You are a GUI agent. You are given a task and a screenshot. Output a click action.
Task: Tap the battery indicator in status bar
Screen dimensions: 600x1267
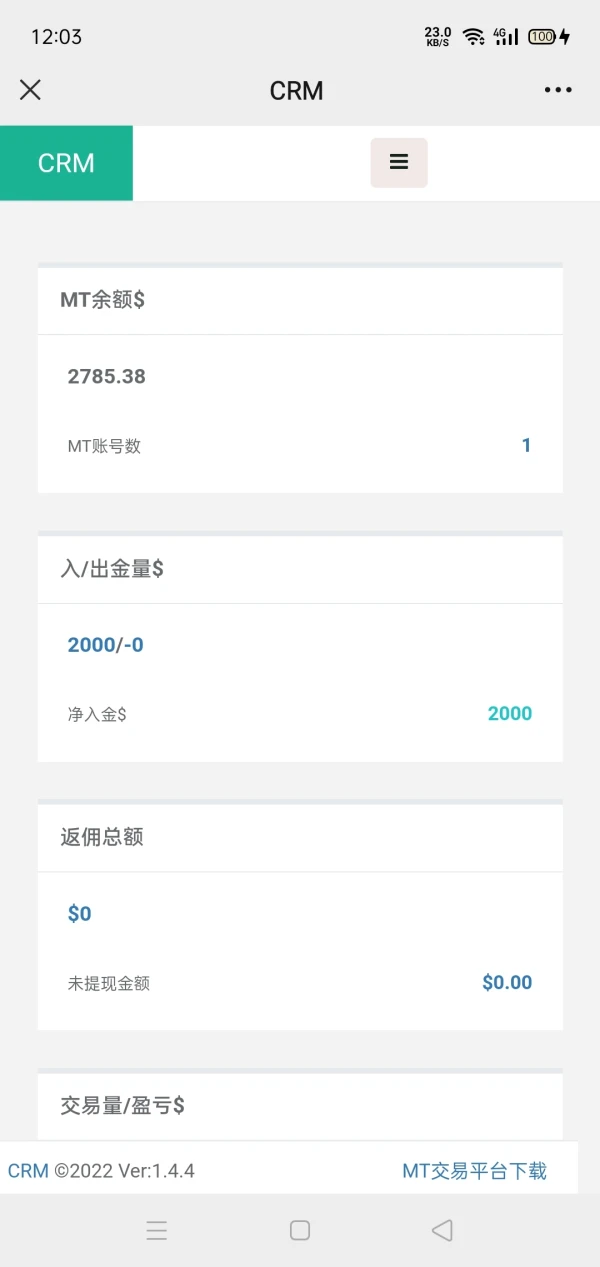point(542,37)
